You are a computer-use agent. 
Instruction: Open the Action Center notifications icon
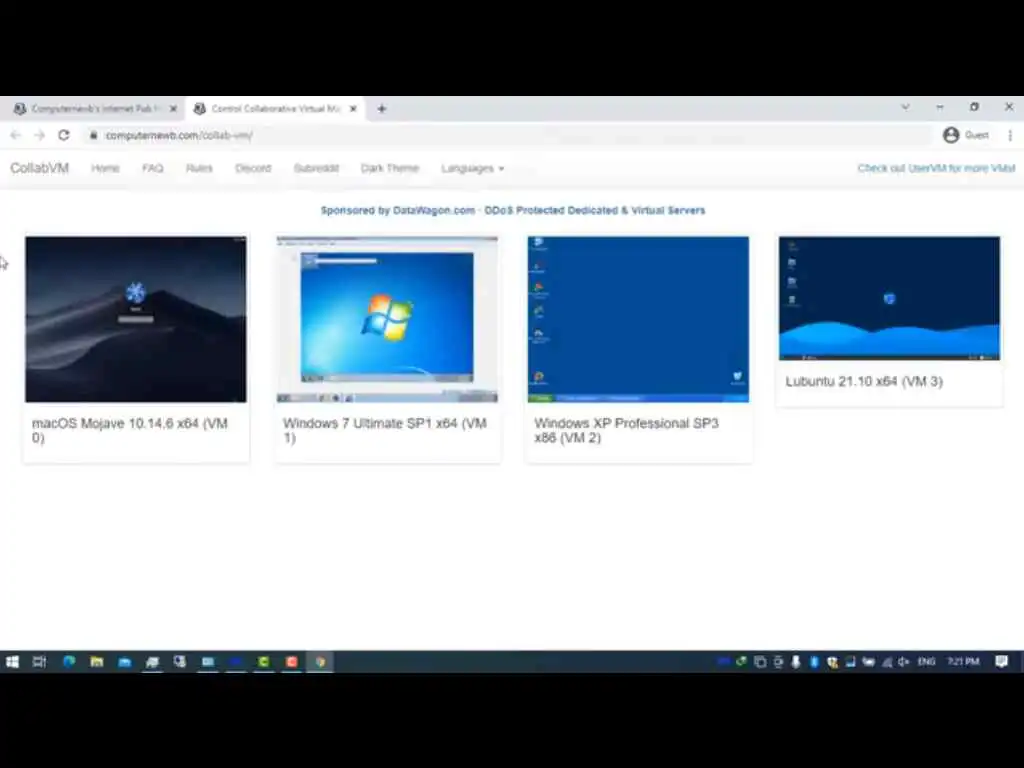pyautogui.click(x=1001, y=662)
